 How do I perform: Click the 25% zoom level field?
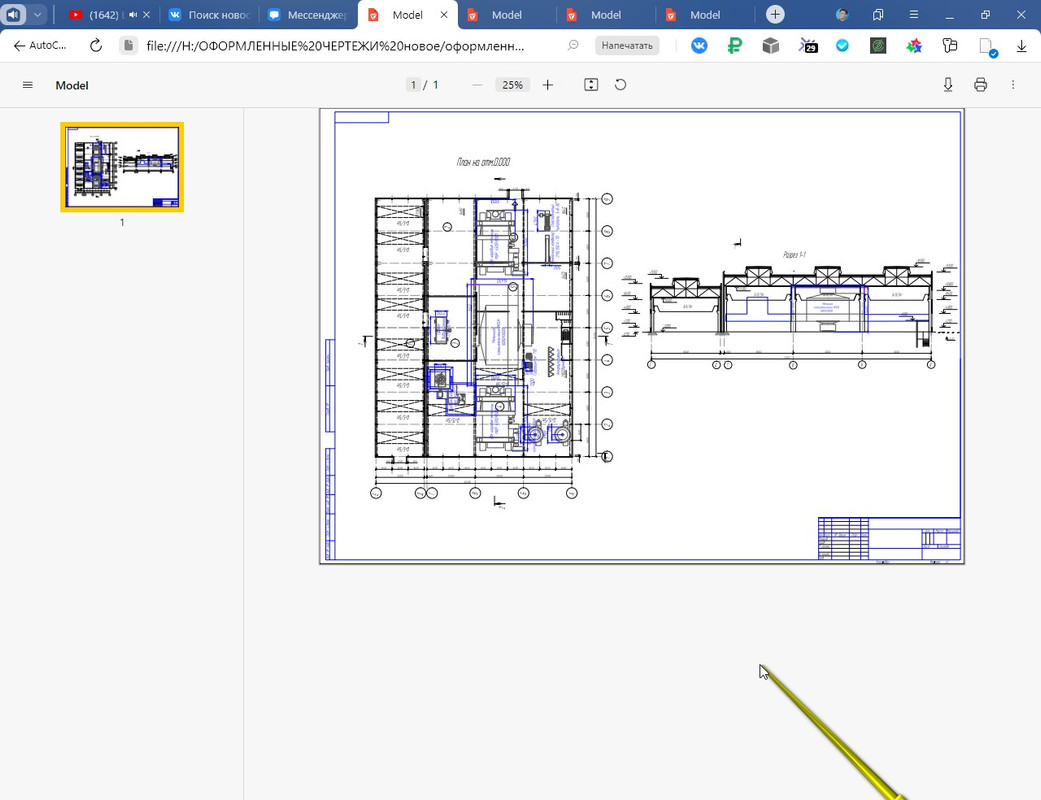513,85
